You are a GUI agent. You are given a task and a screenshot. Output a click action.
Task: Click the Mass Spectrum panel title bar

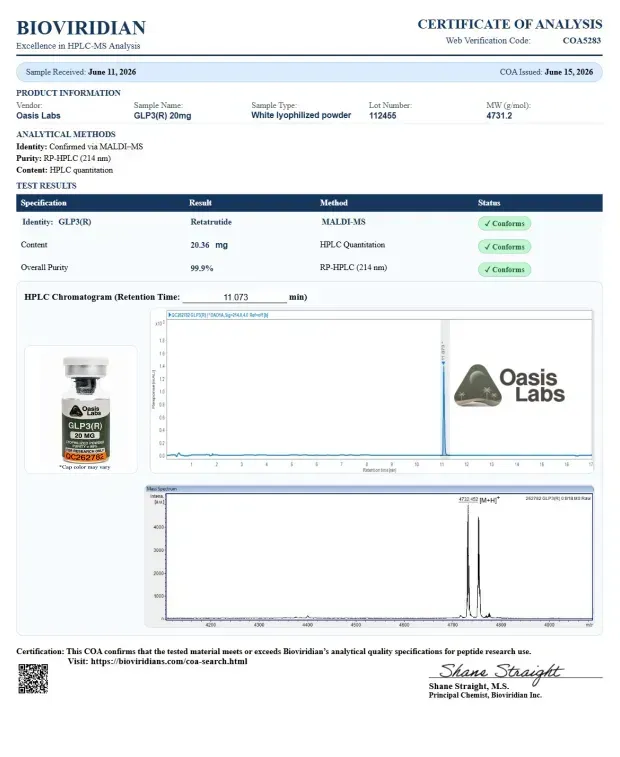click(369, 489)
